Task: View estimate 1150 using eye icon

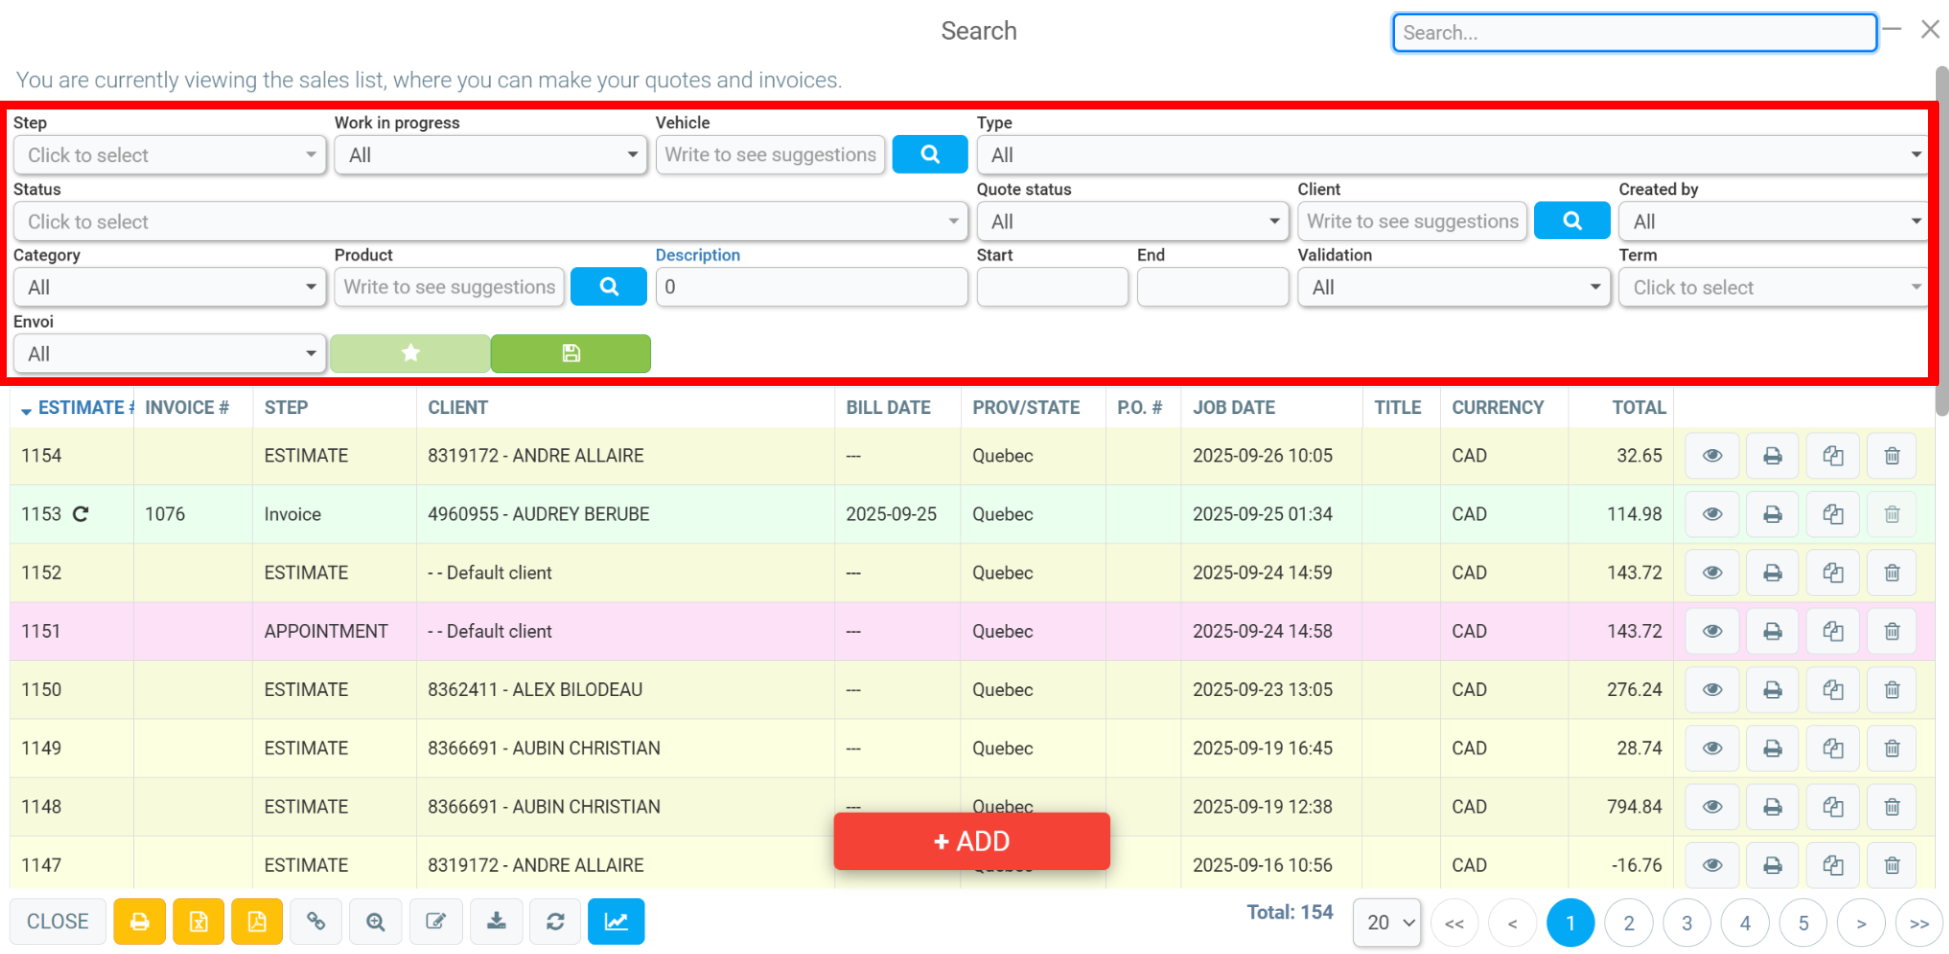Action: [1712, 690]
